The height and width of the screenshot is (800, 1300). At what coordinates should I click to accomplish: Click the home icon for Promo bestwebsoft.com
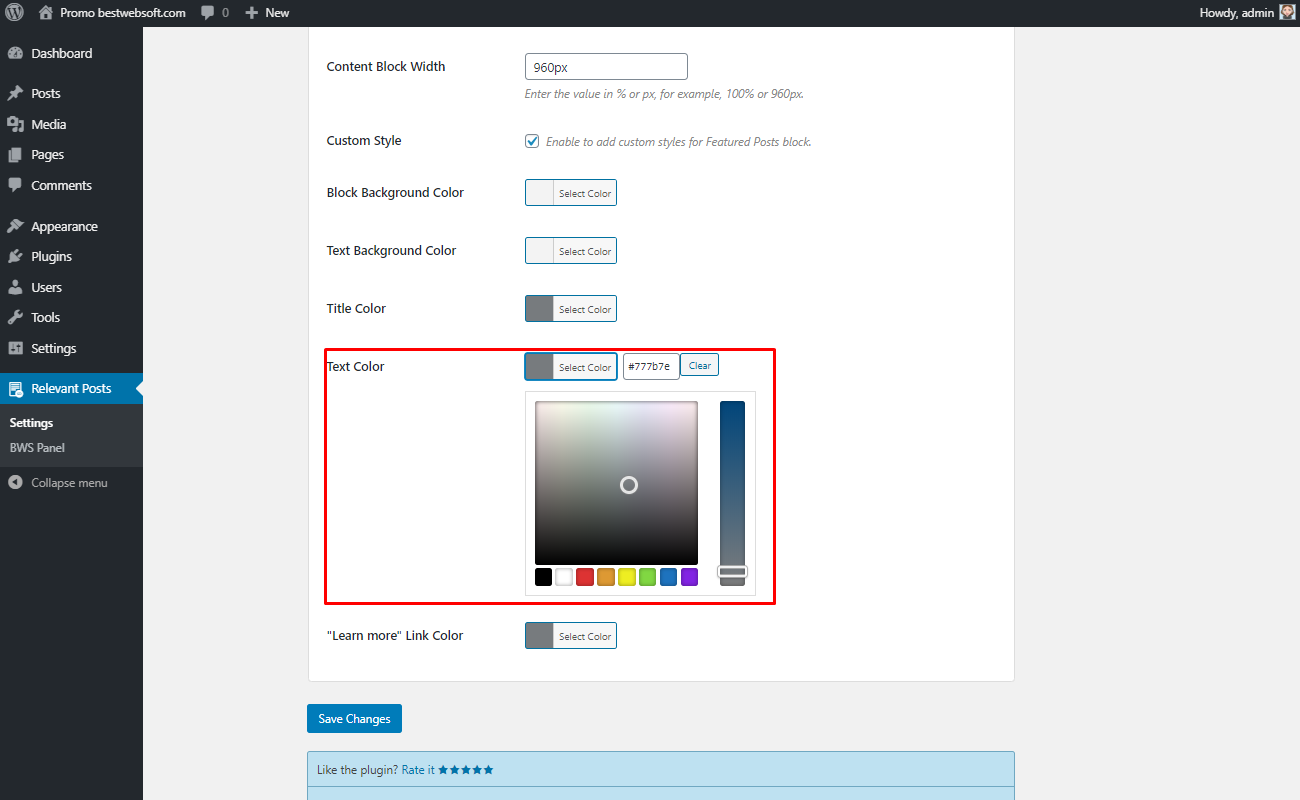point(46,13)
